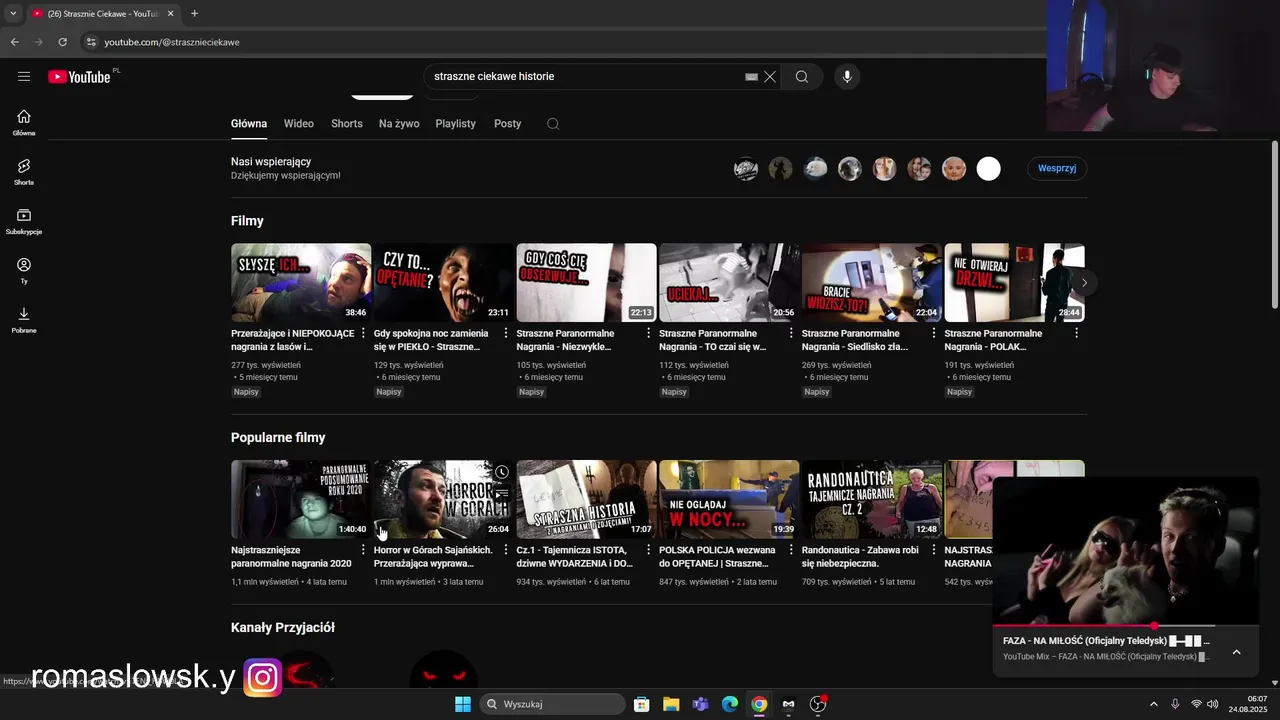
Task: Start voice search with the microphone
Action: 847,77
